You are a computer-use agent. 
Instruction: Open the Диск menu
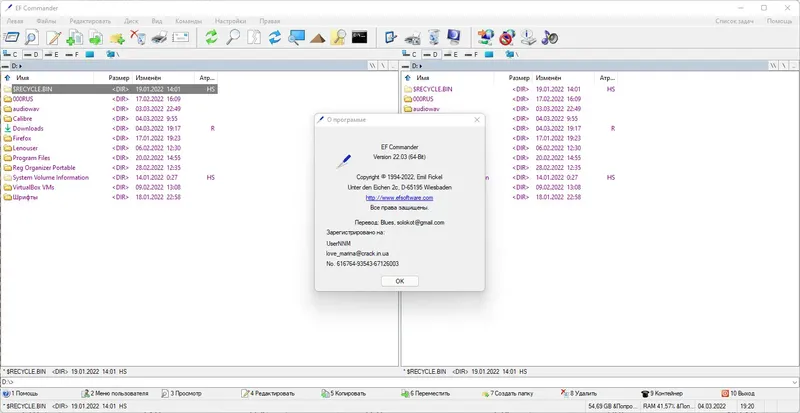pos(131,21)
